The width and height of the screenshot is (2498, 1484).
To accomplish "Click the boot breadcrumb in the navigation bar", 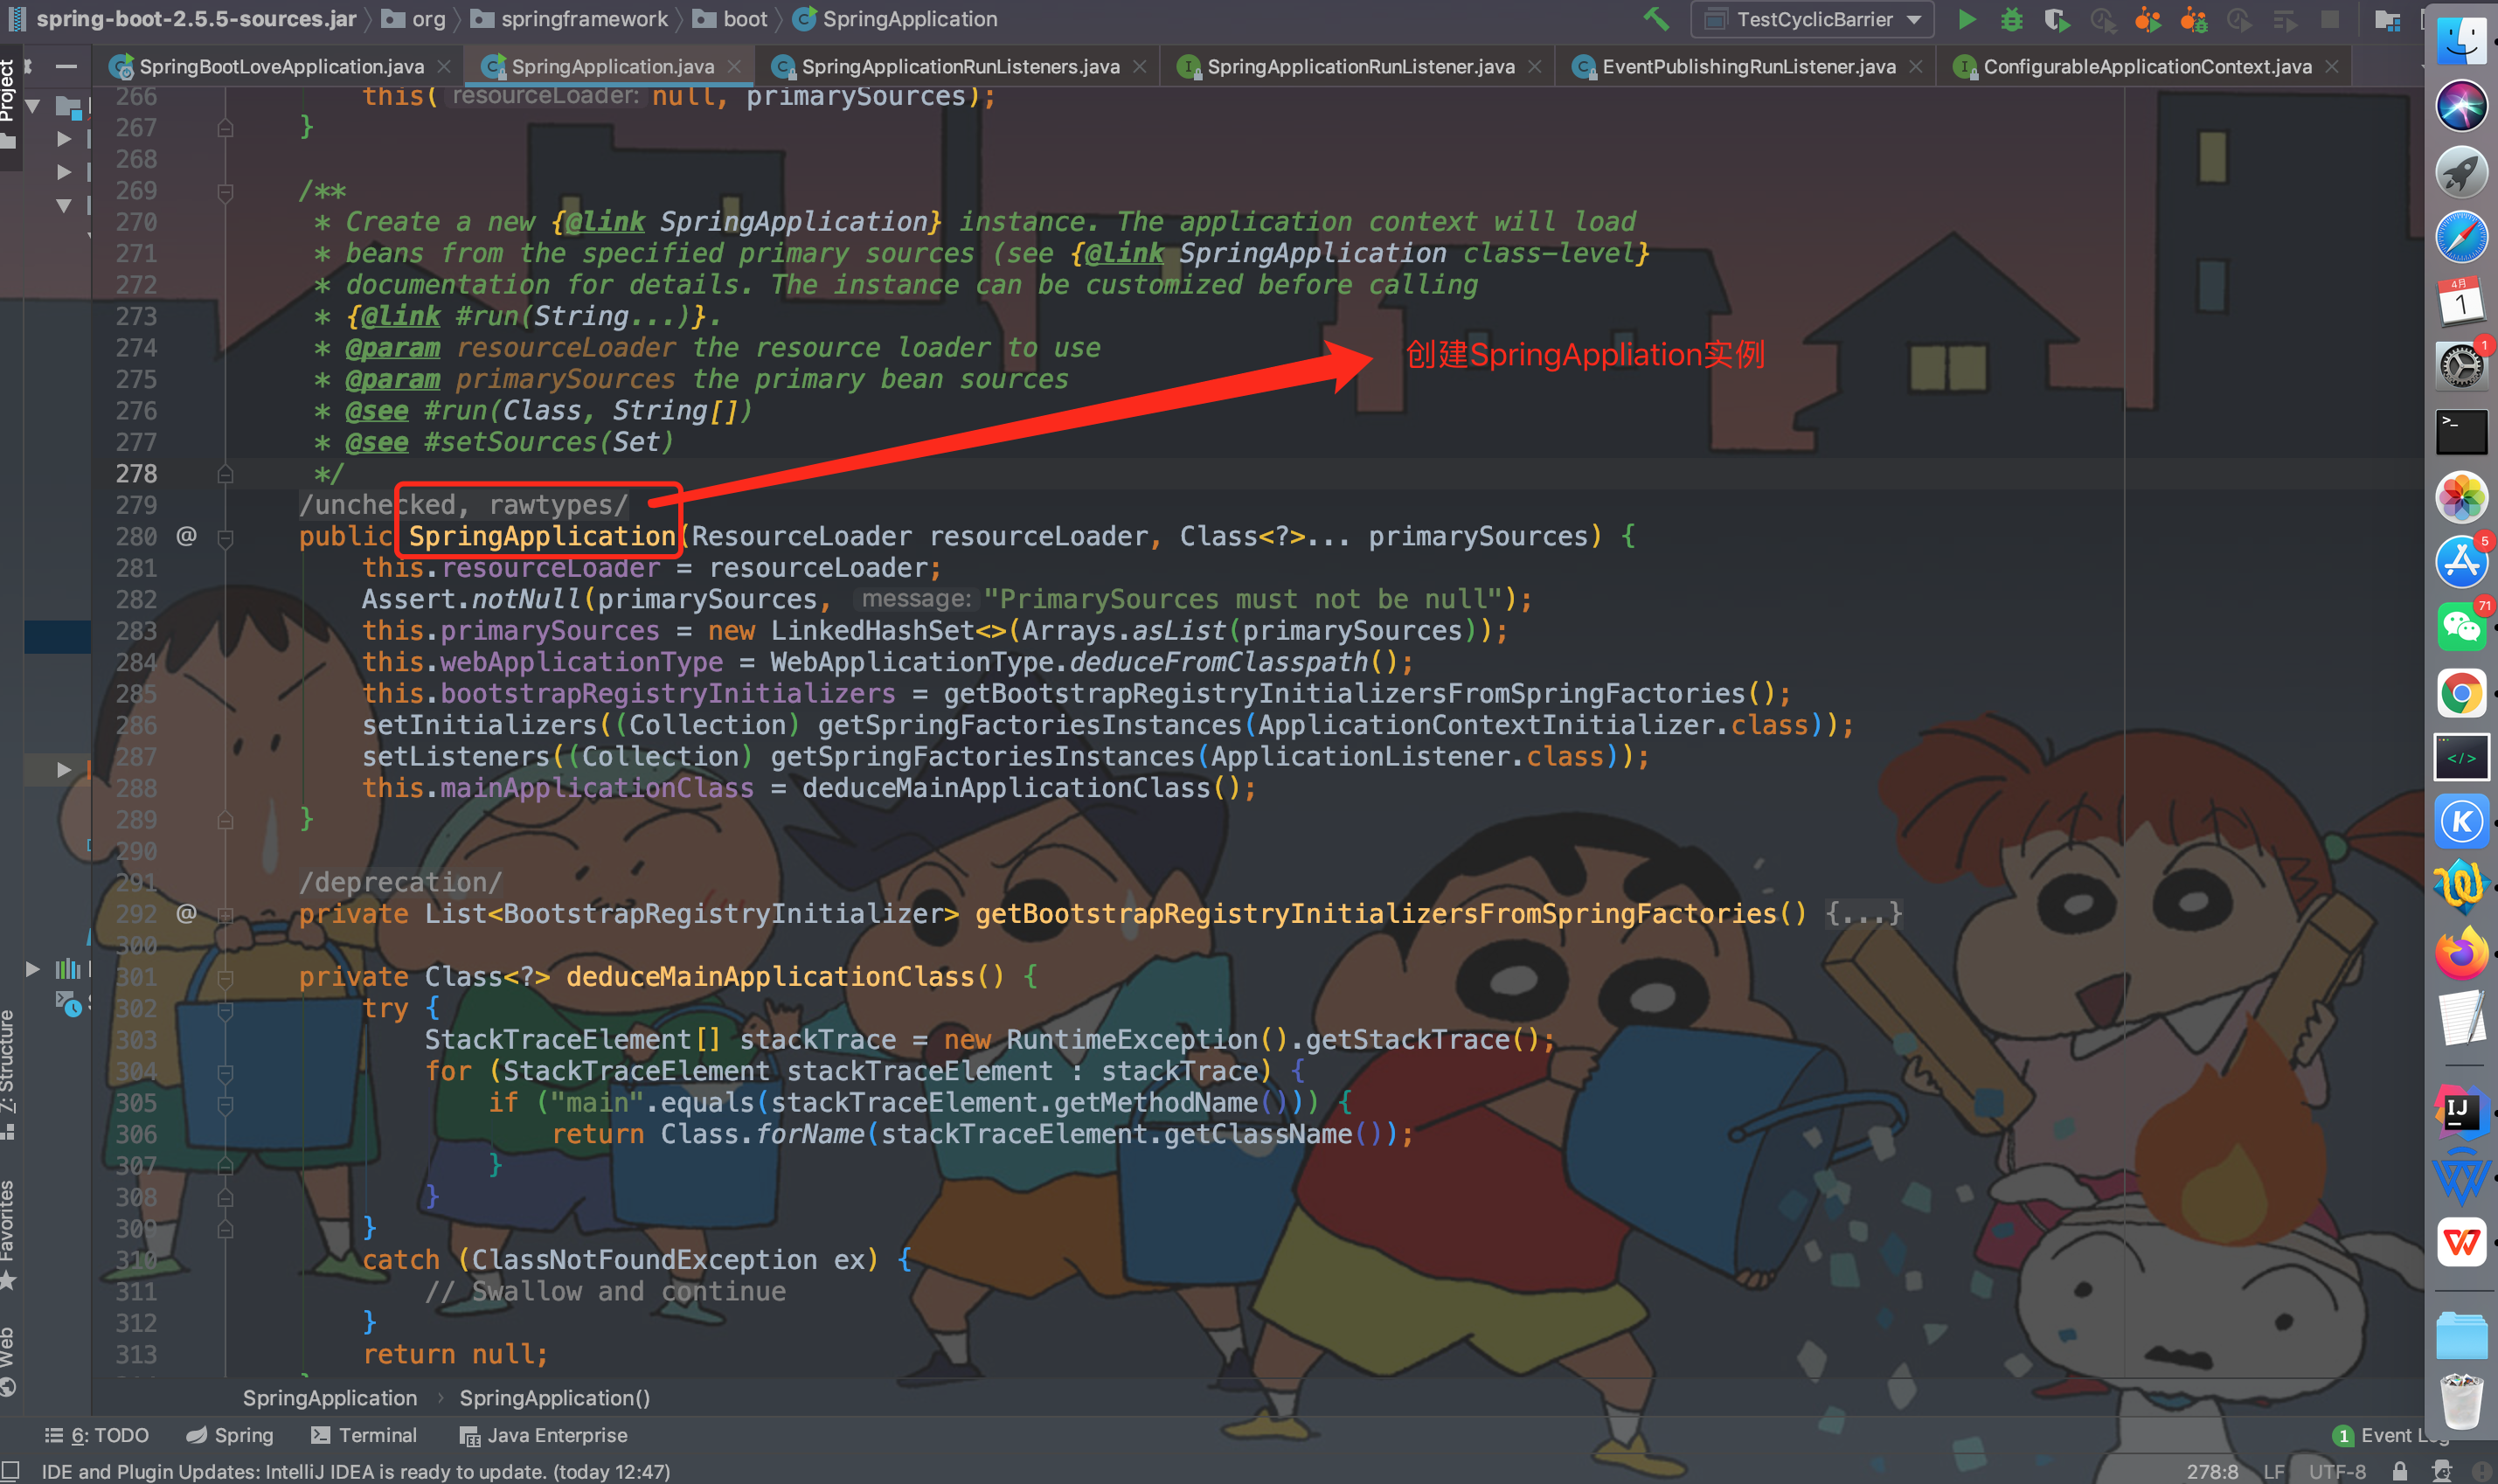I will click(x=731, y=19).
